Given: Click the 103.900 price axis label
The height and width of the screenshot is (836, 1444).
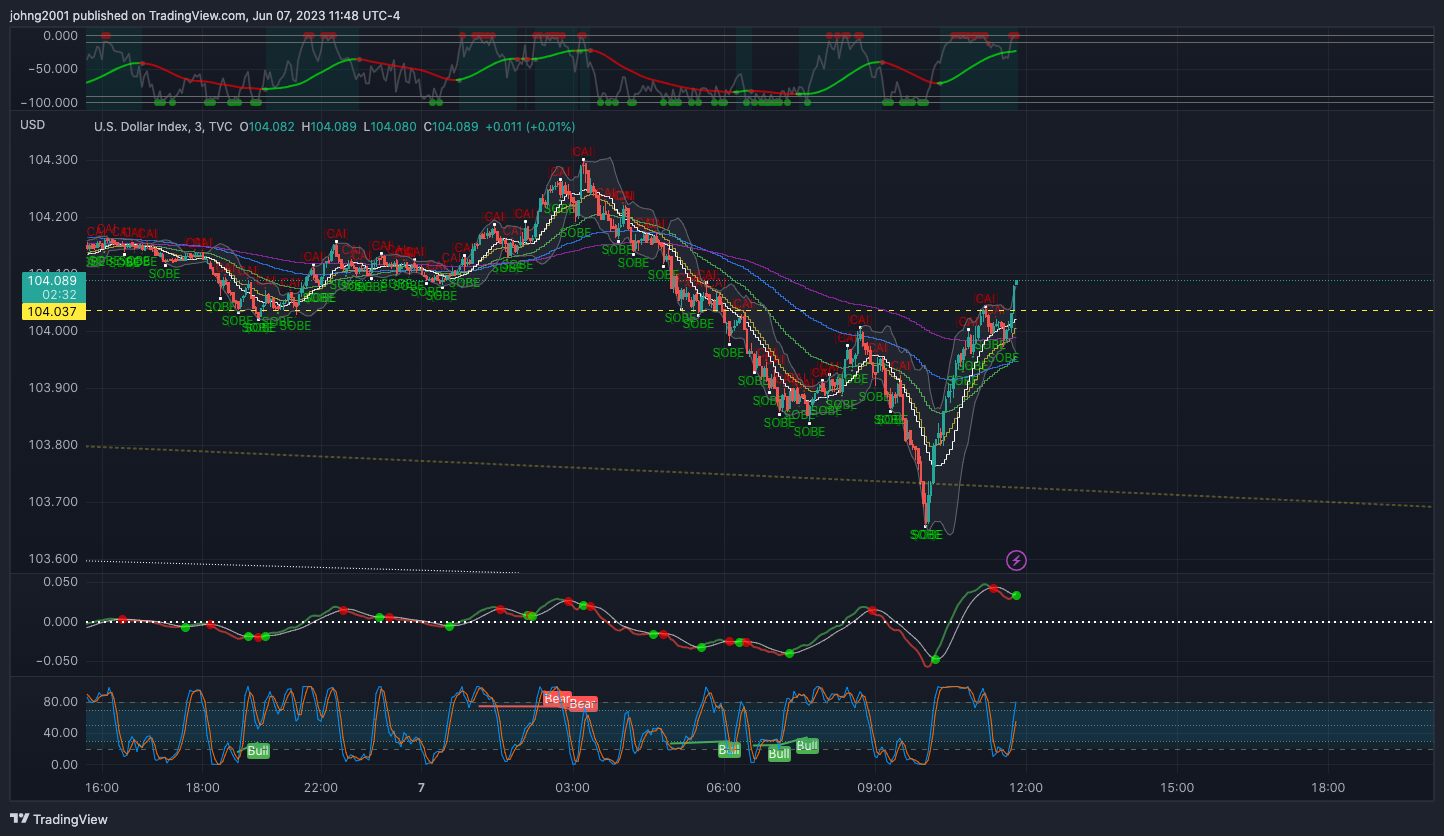Looking at the screenshot, I should point(52,388).
